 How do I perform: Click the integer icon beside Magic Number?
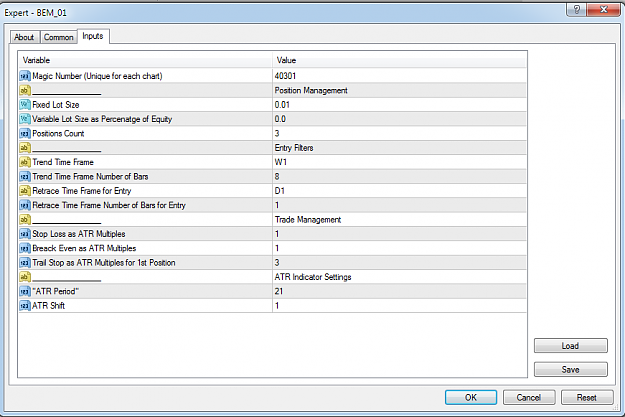click(25, 76)
